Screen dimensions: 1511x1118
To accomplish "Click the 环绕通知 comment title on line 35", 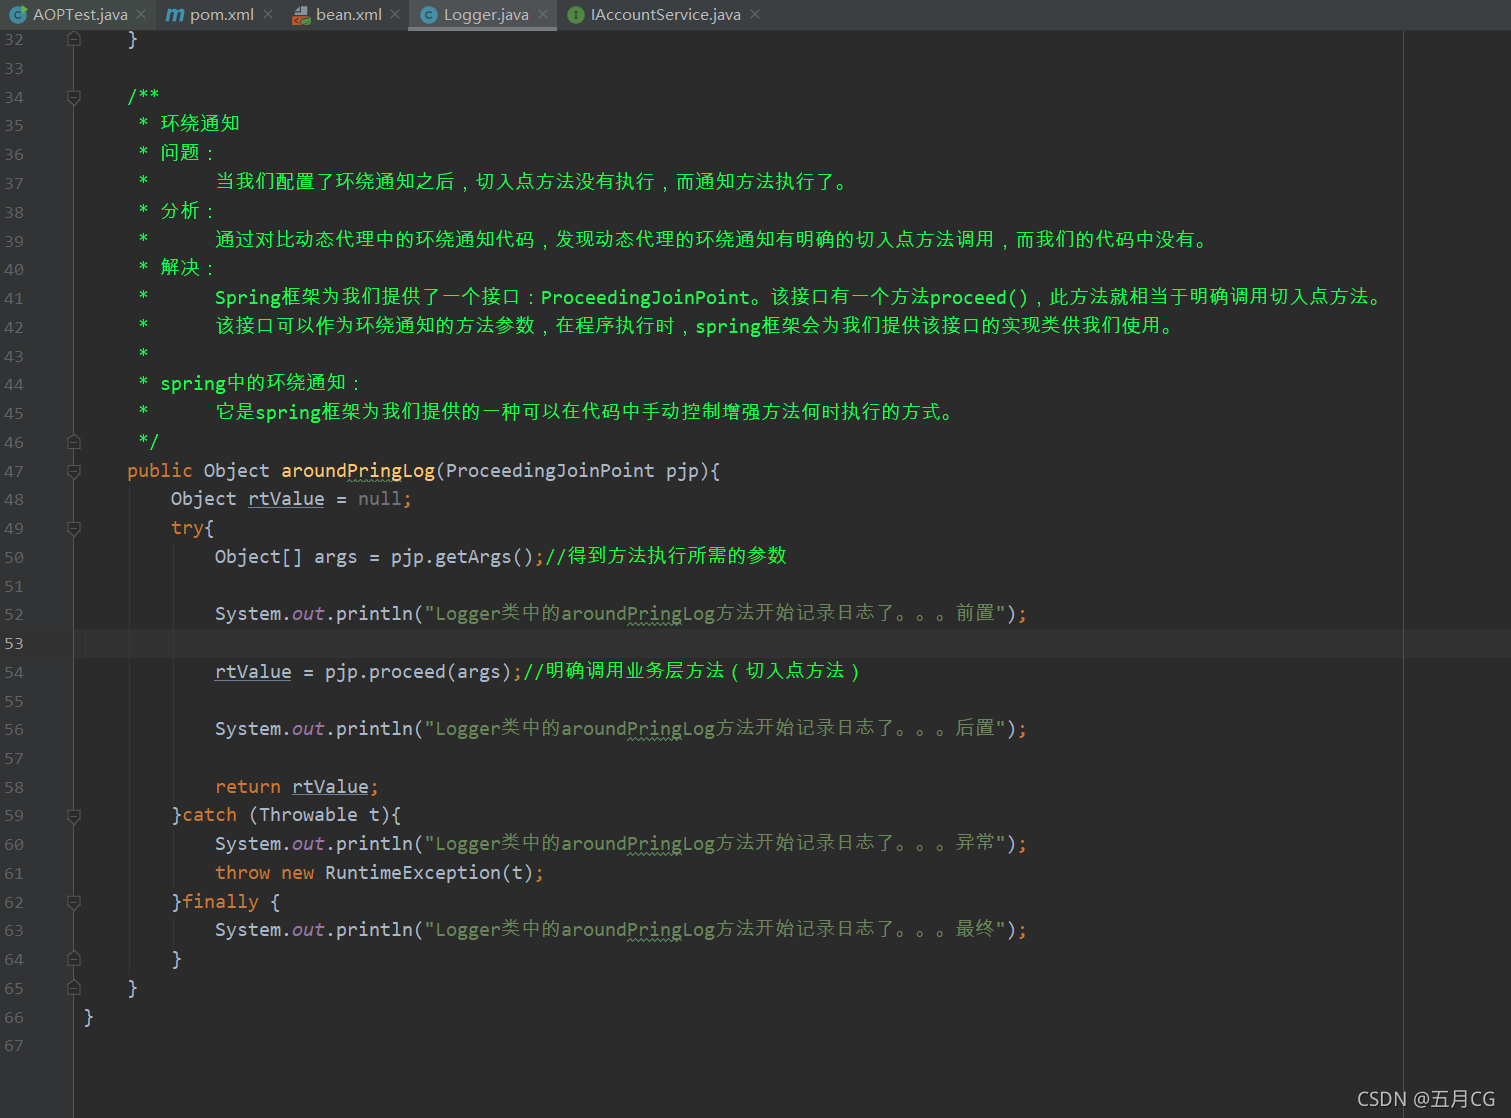I will tap(200, 124).
